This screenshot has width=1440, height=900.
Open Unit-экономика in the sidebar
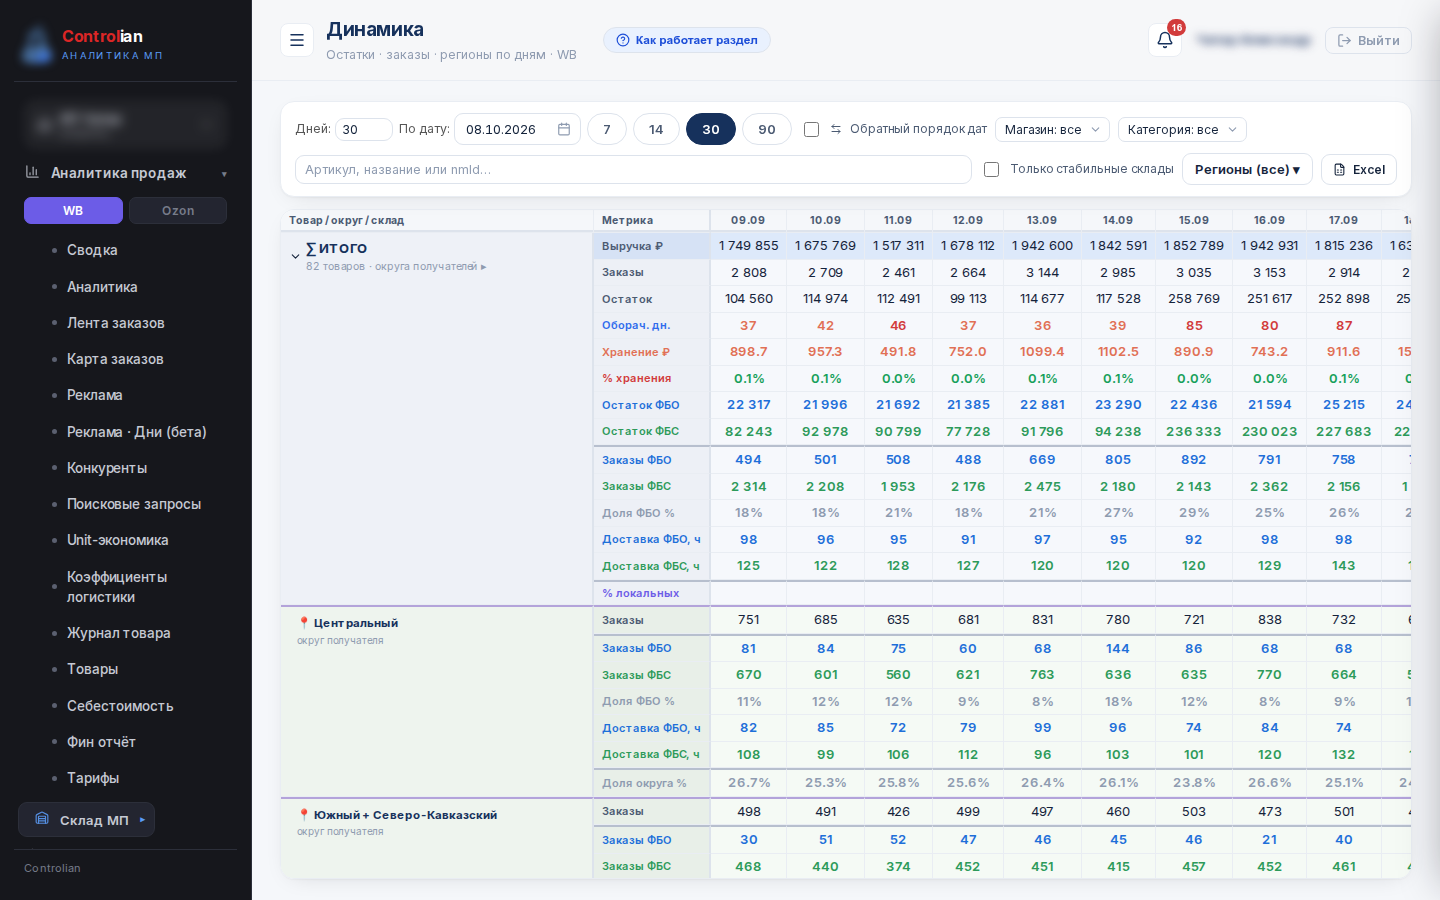pos(118,540)
